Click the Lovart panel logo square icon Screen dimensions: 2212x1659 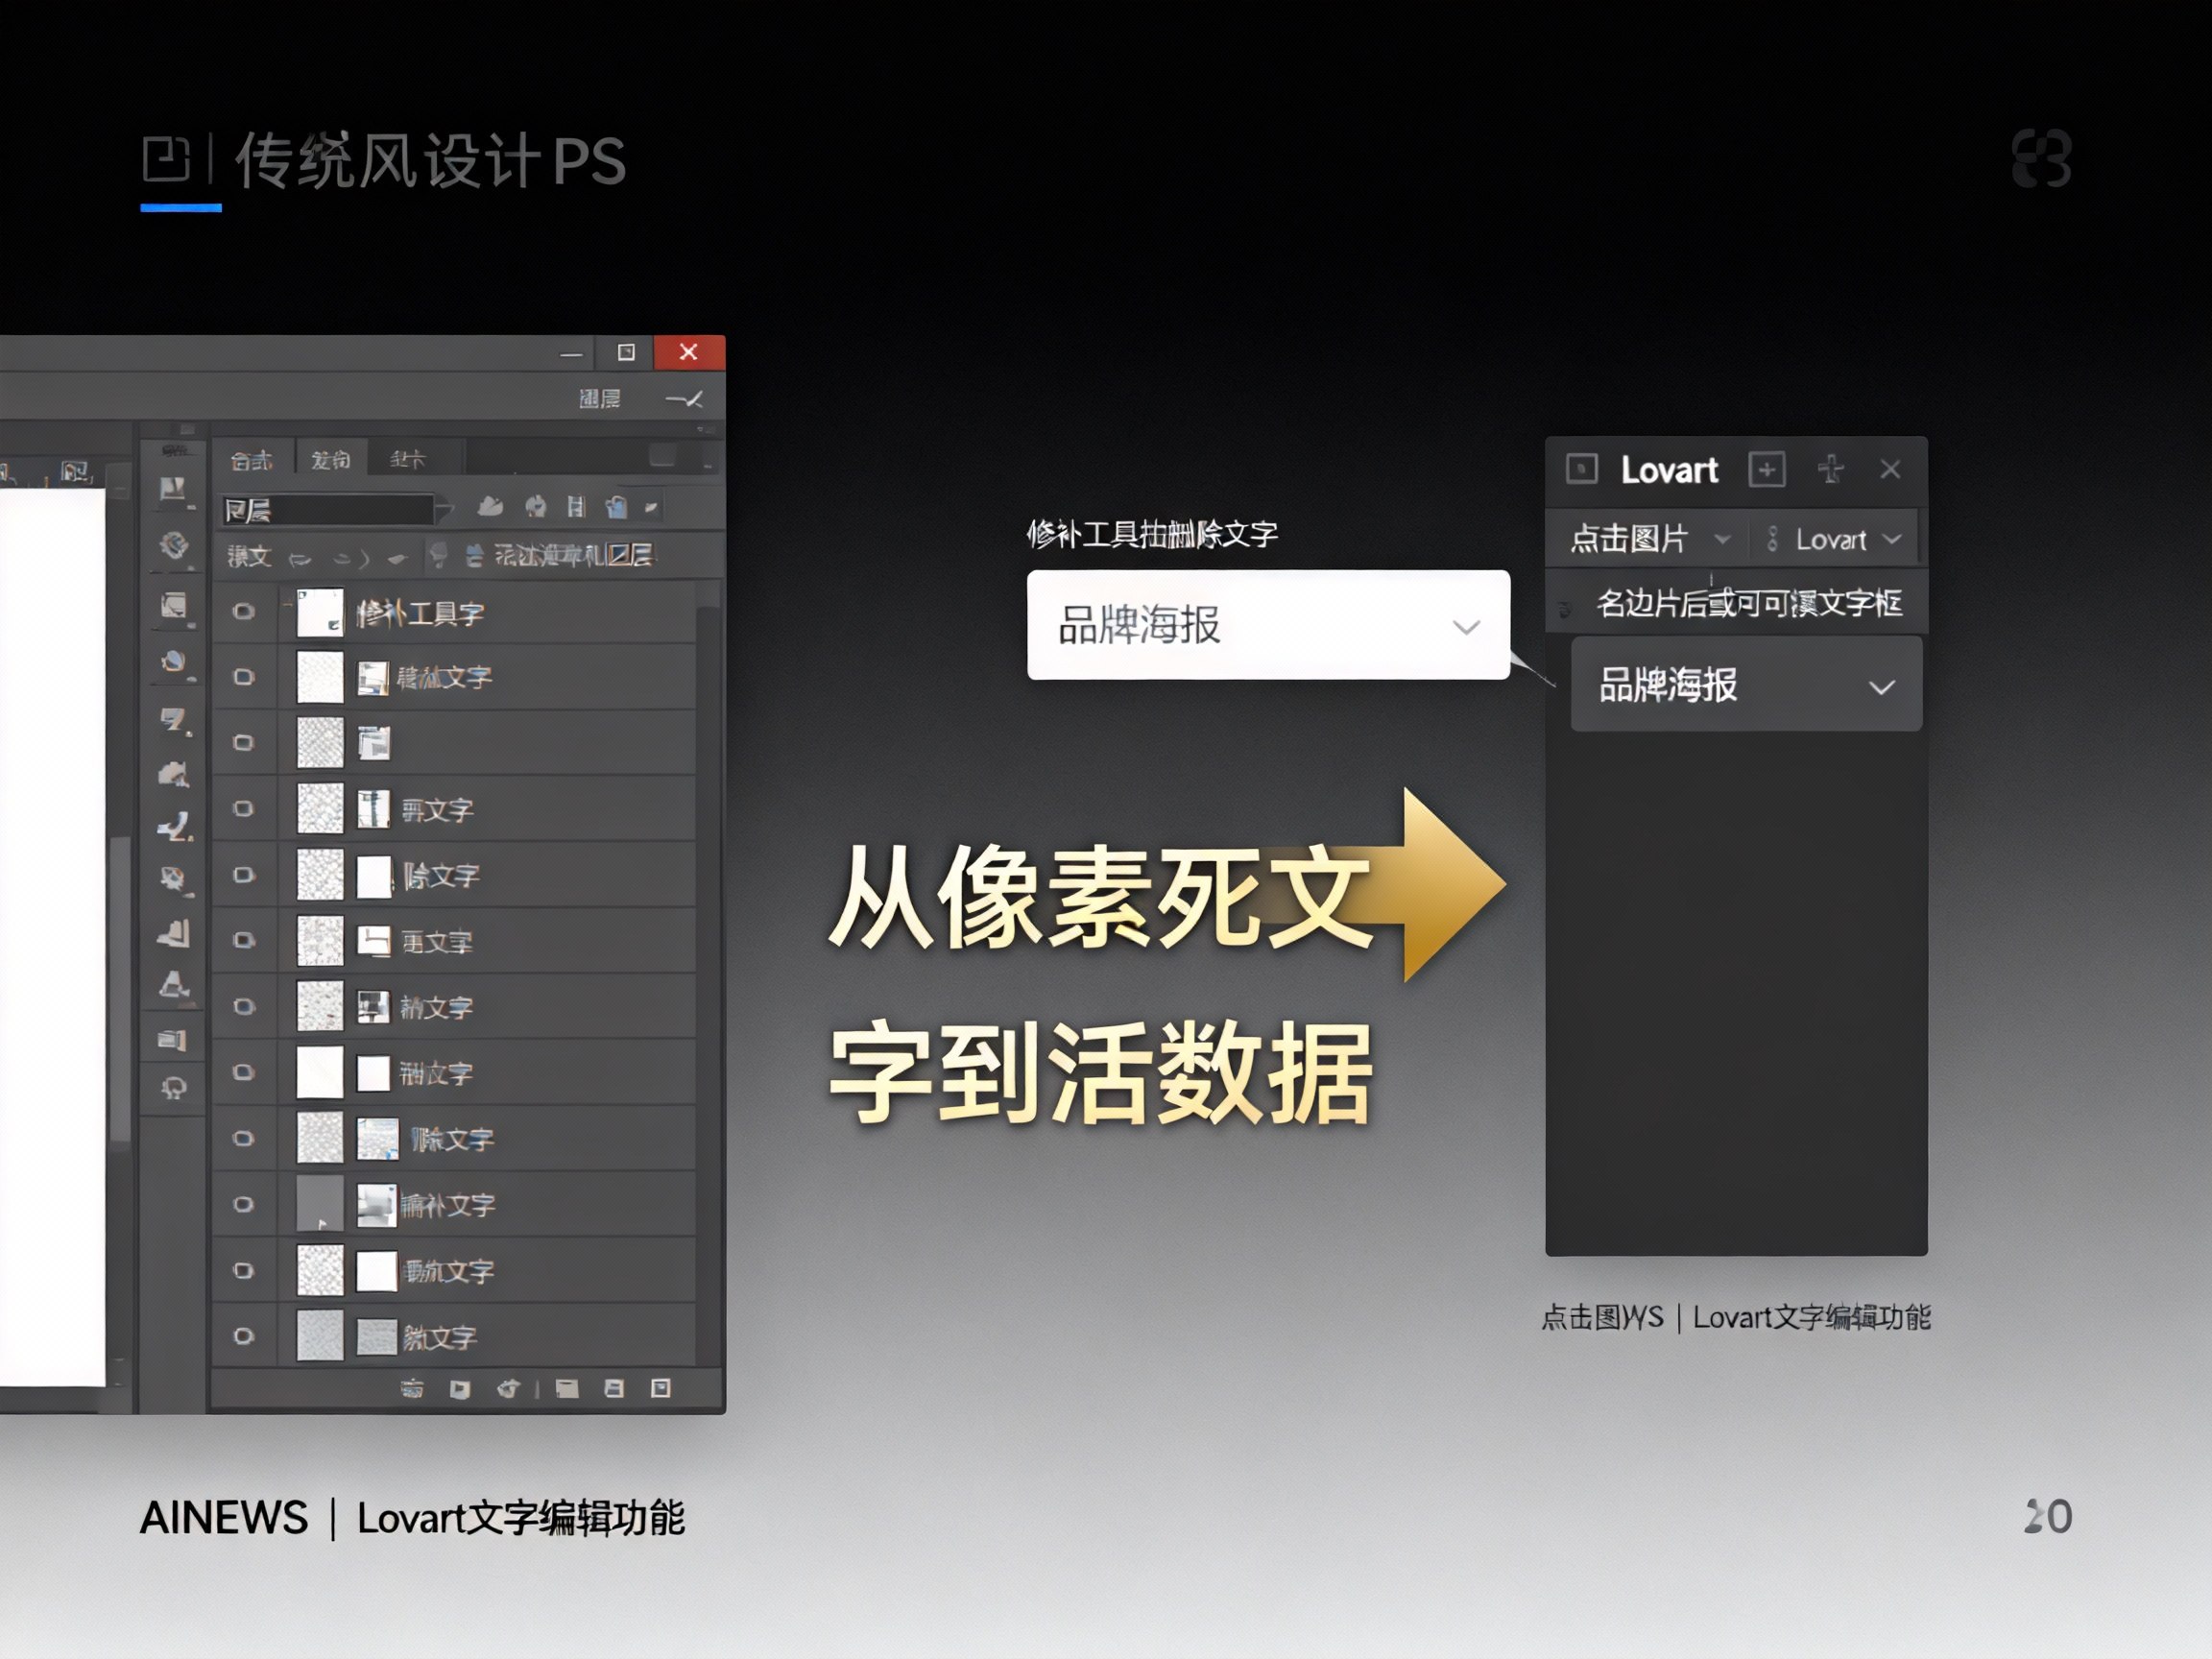[1581, 469]
